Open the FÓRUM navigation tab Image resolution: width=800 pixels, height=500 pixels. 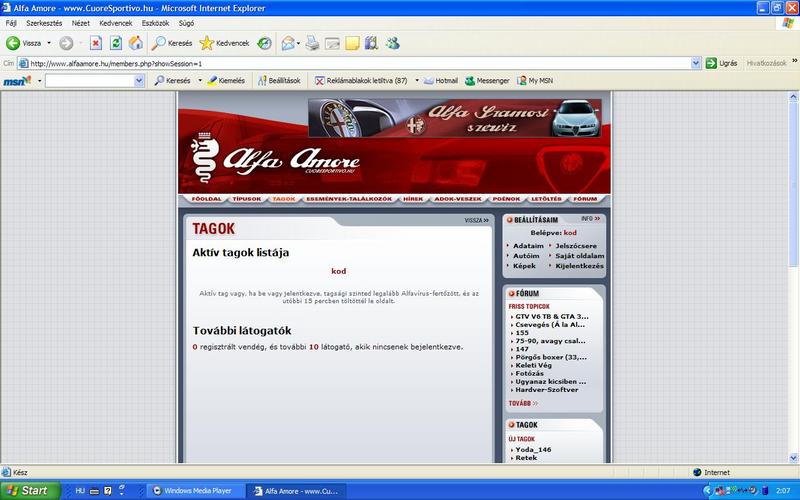585,199
